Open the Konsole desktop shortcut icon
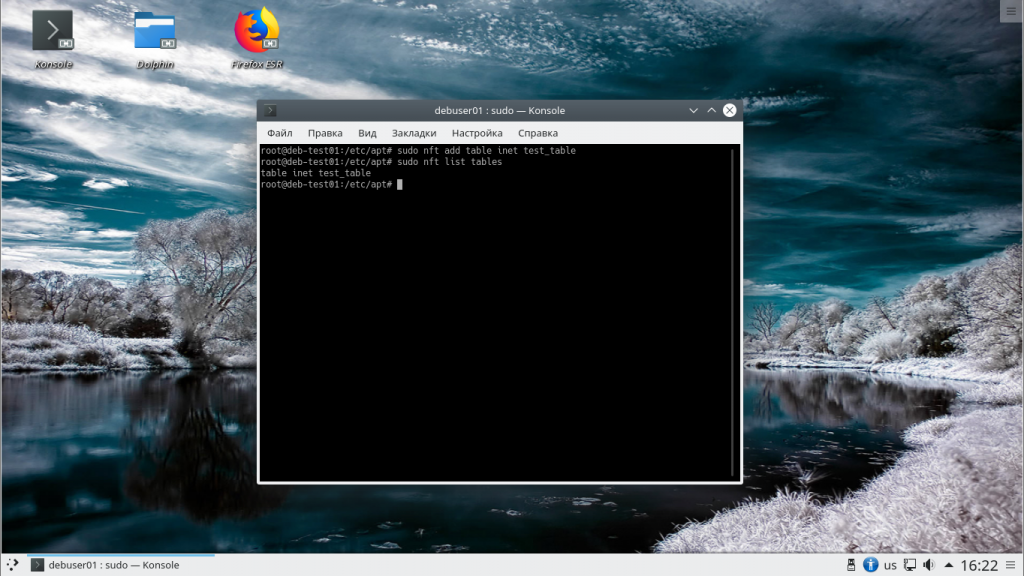The width and height of the screenshot is (1024, 576). [x=52, y=31]
